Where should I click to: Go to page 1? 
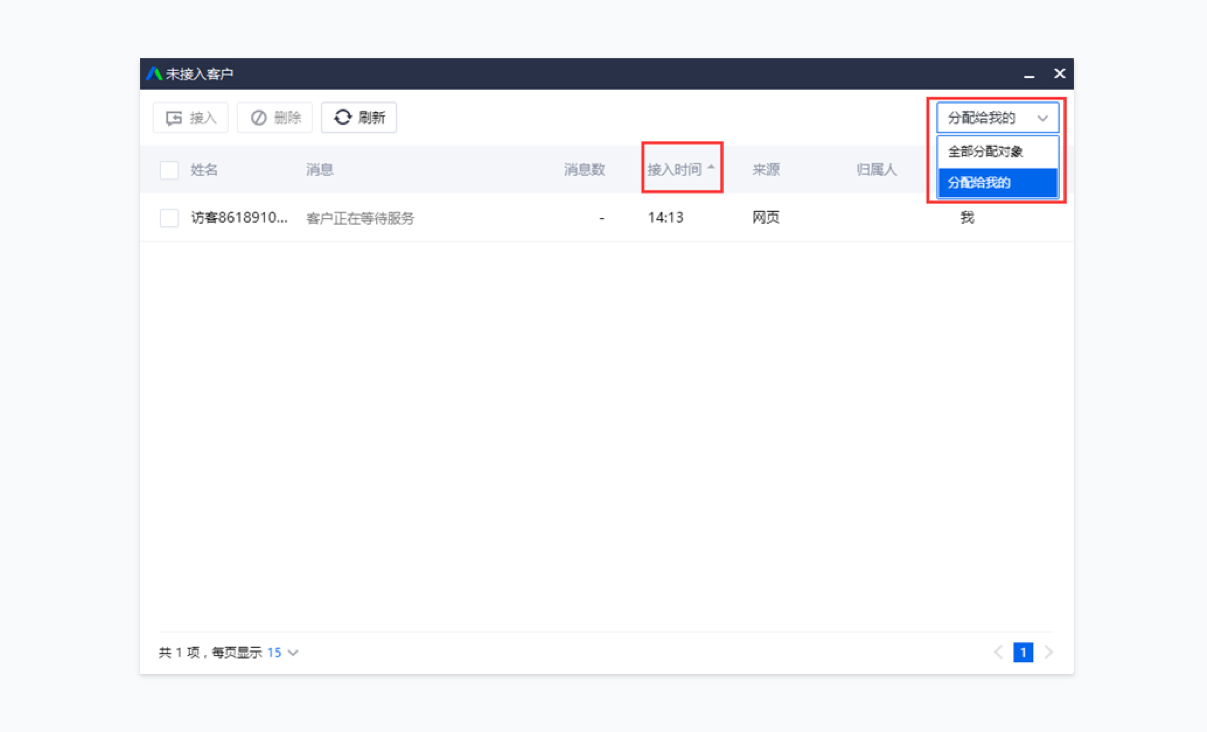(1023, 653)
